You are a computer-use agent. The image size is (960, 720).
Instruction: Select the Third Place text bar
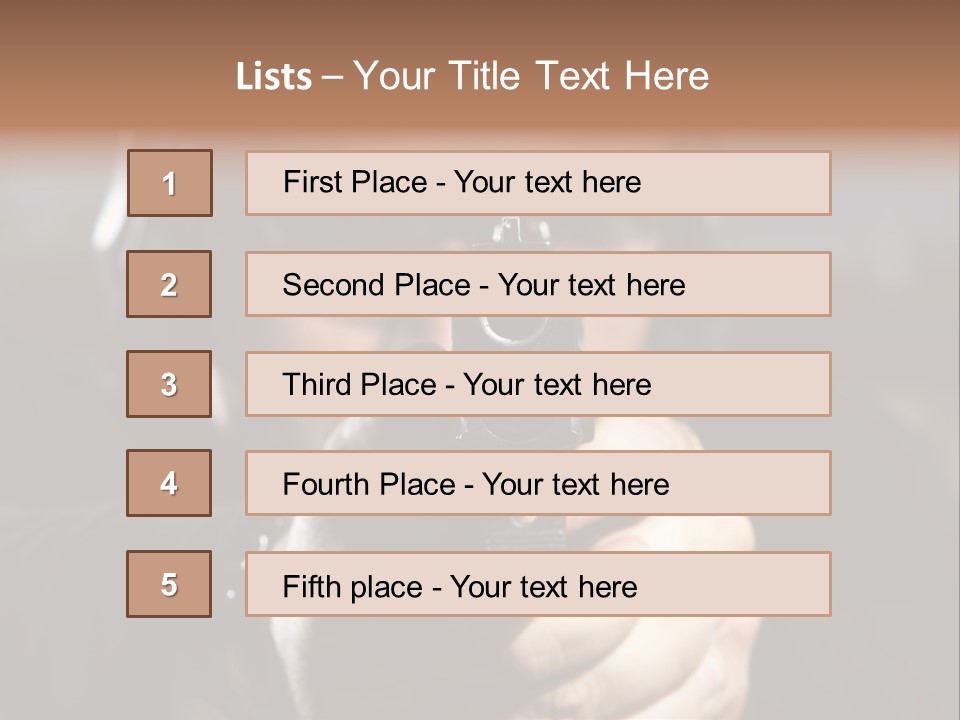point(538,384)
